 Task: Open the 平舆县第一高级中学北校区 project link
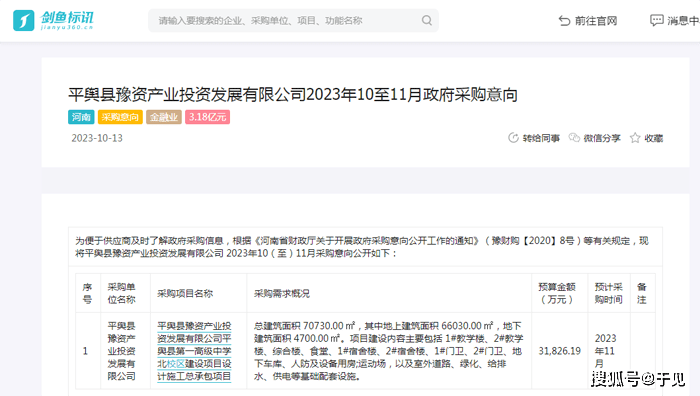[x=194, y=351]
